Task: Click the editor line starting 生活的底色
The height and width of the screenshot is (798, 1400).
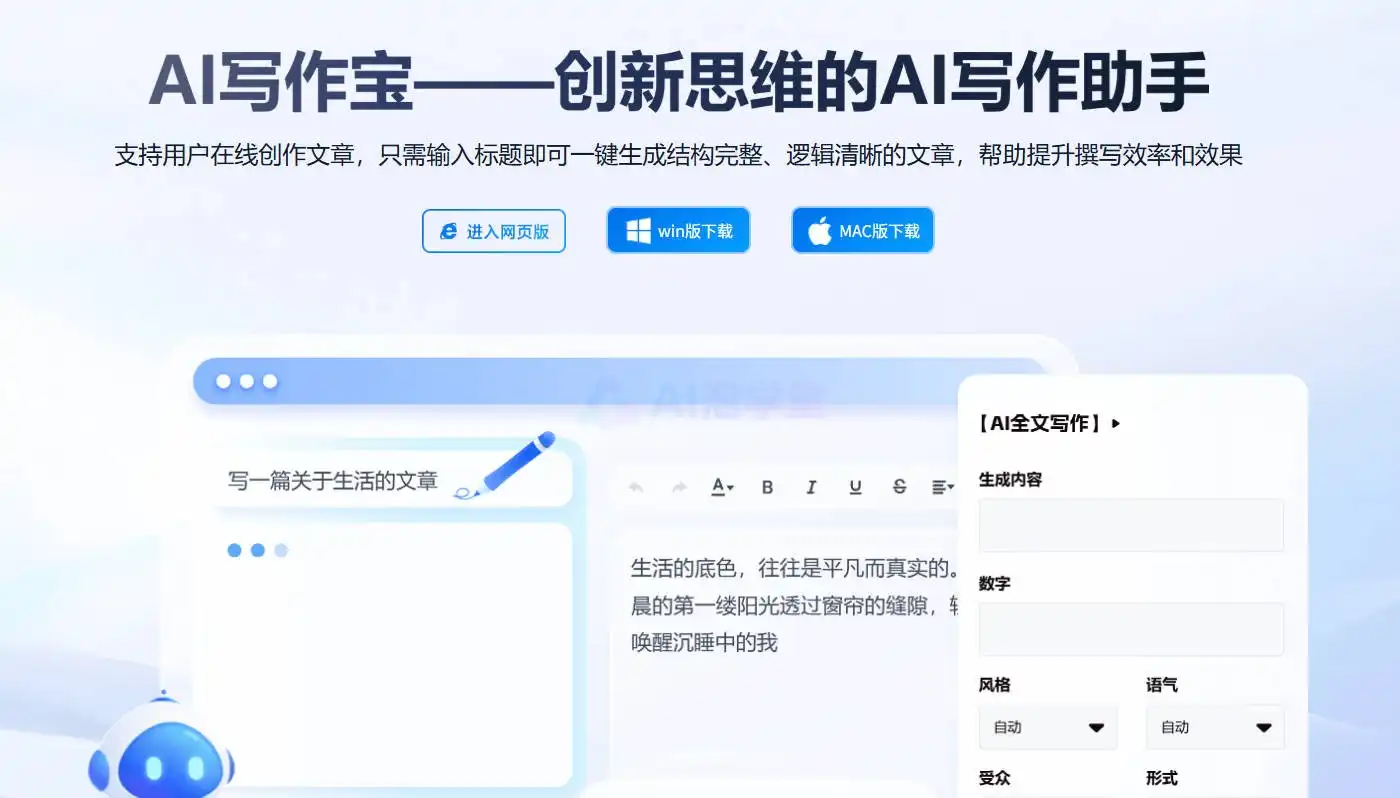Action: (794, 569)
